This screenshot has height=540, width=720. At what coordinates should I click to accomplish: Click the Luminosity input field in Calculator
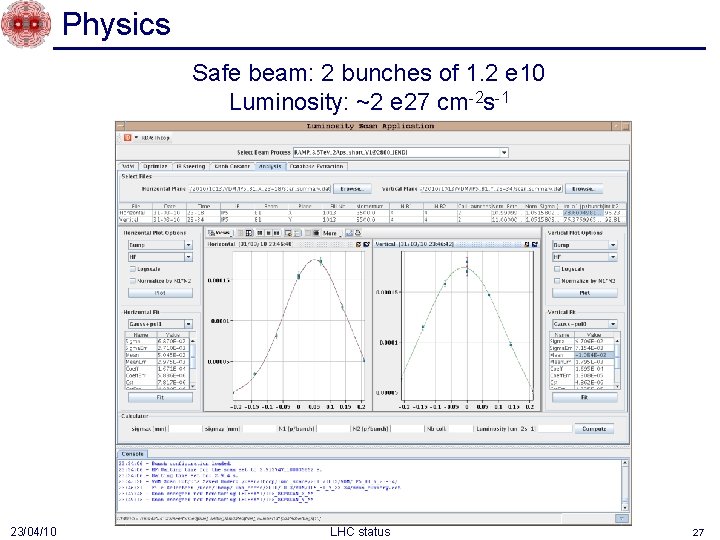(x=554, y=429)
